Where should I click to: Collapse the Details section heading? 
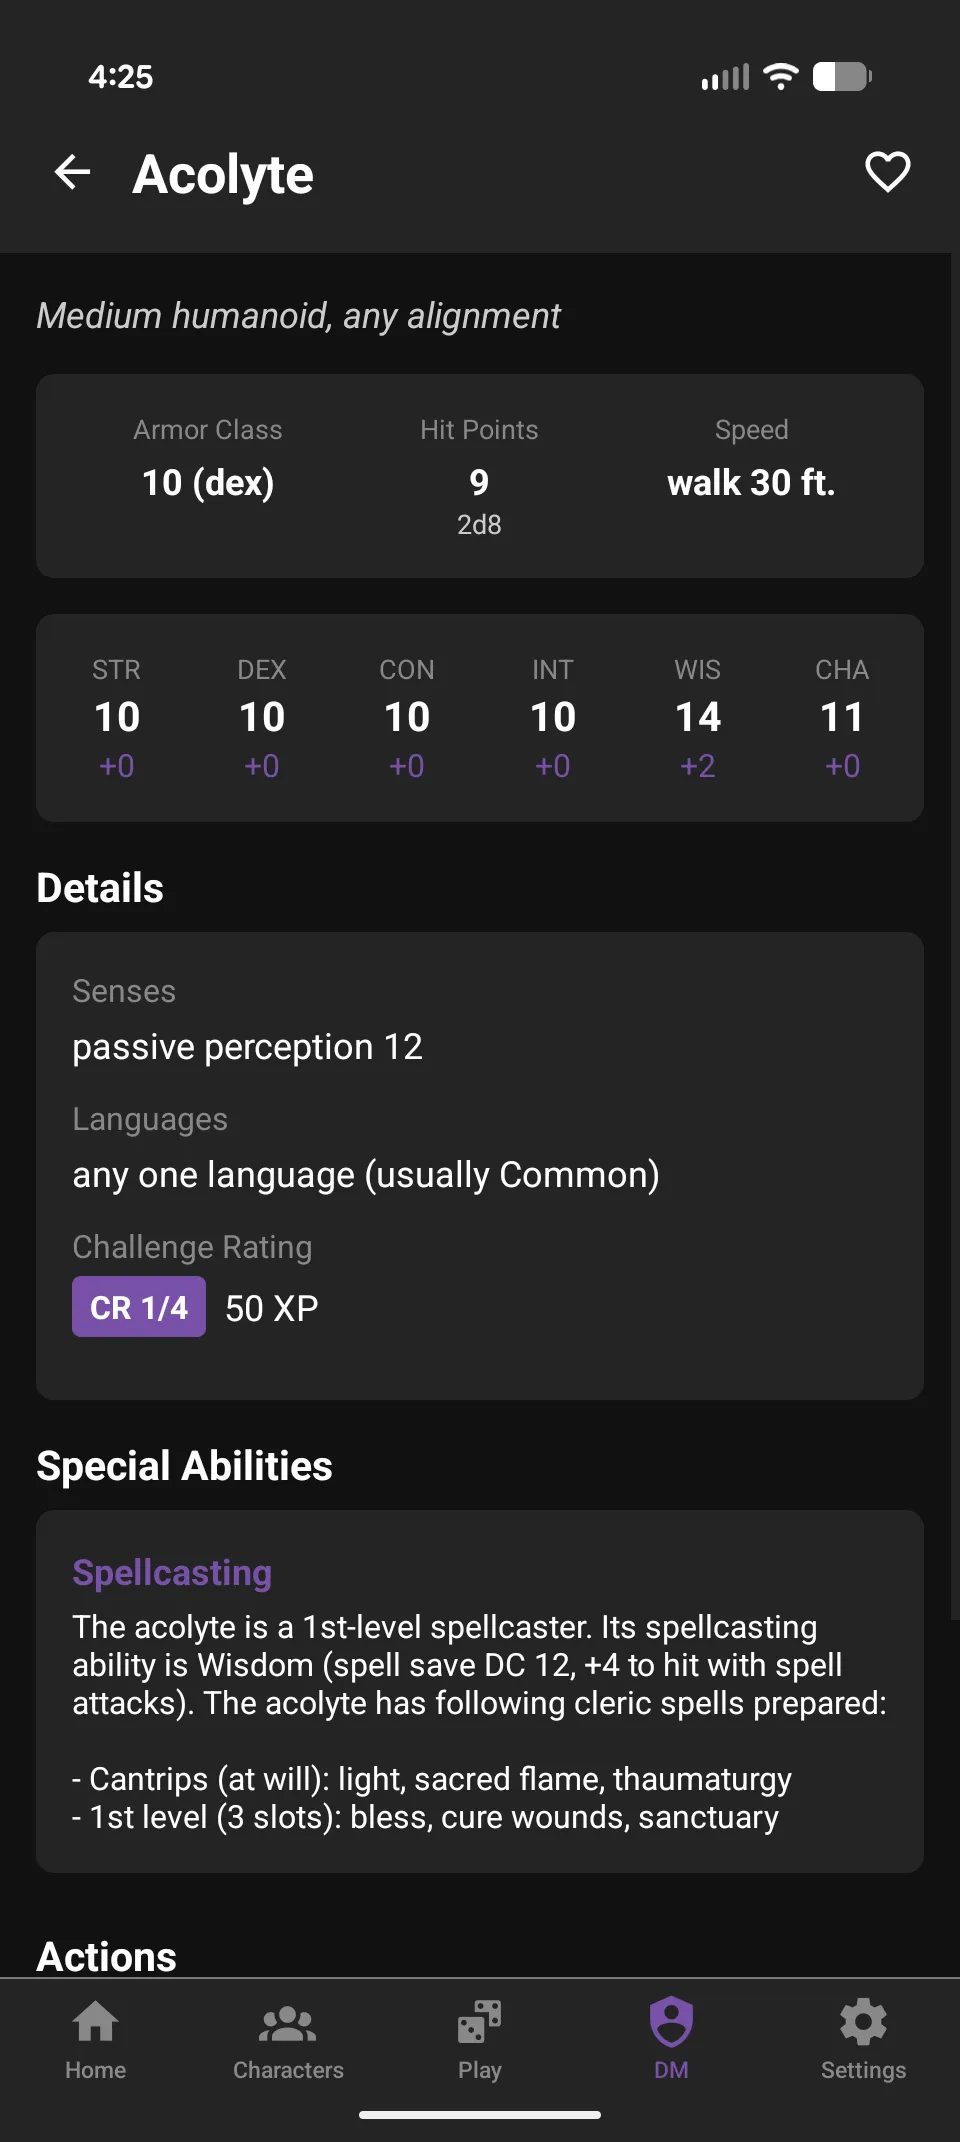99,886
